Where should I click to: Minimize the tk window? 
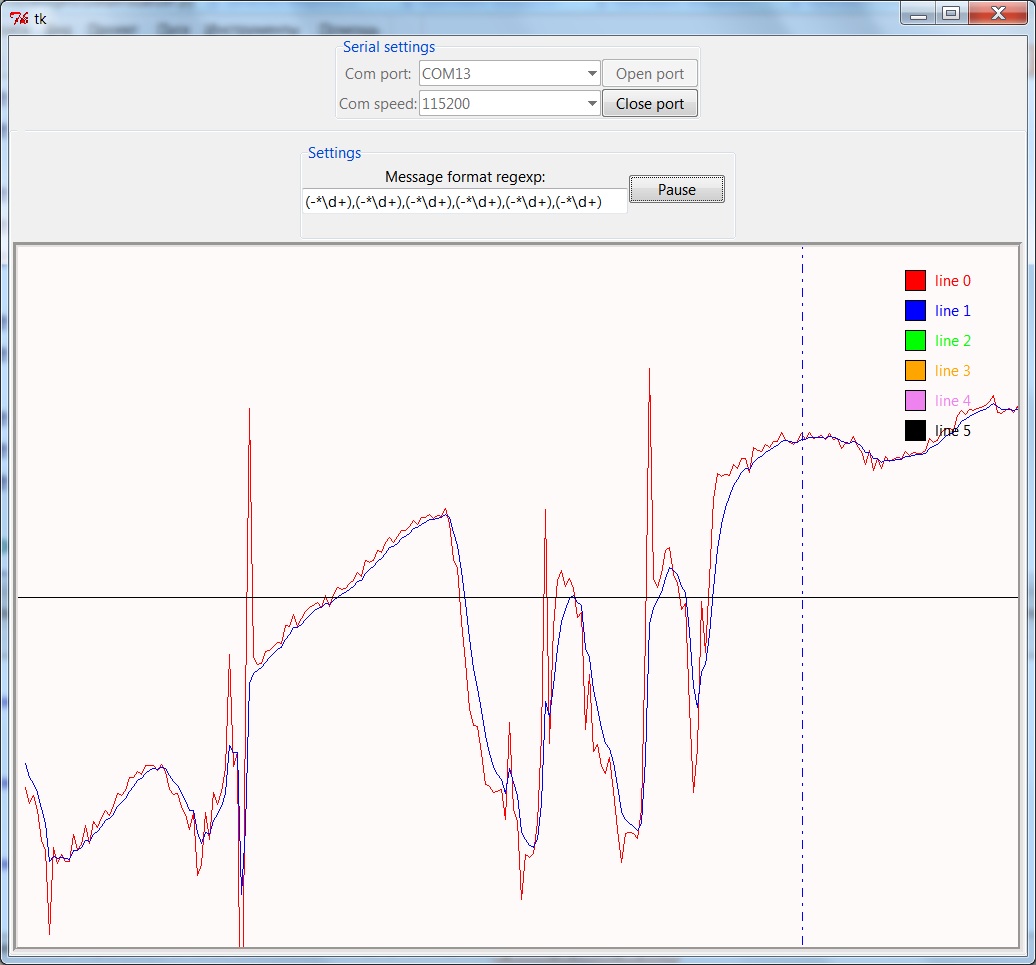pos(919,13)
